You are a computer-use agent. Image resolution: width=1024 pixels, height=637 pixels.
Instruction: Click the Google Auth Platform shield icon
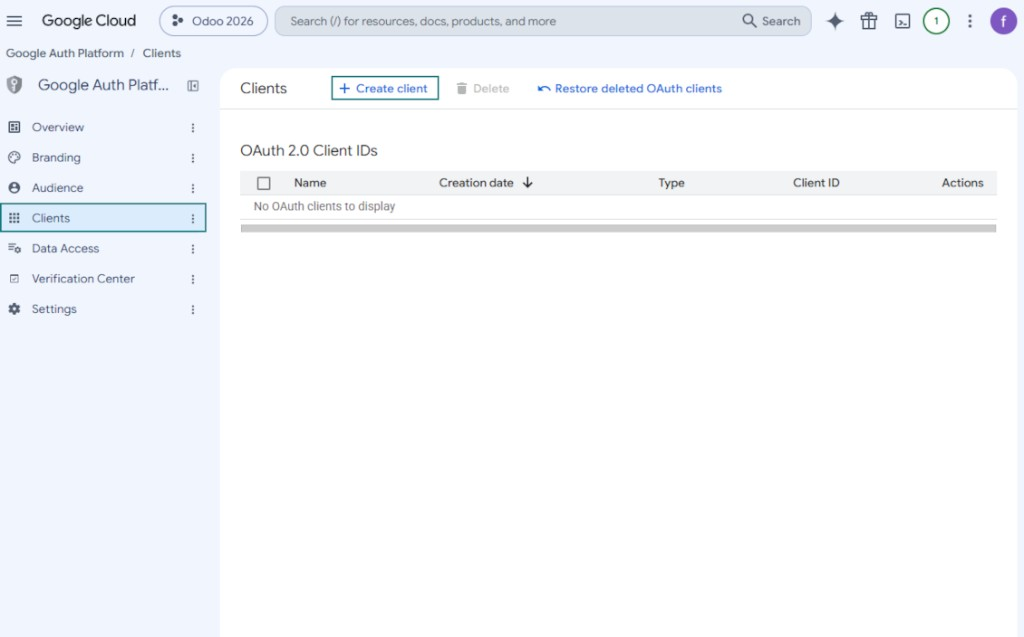tap(14, 85)
